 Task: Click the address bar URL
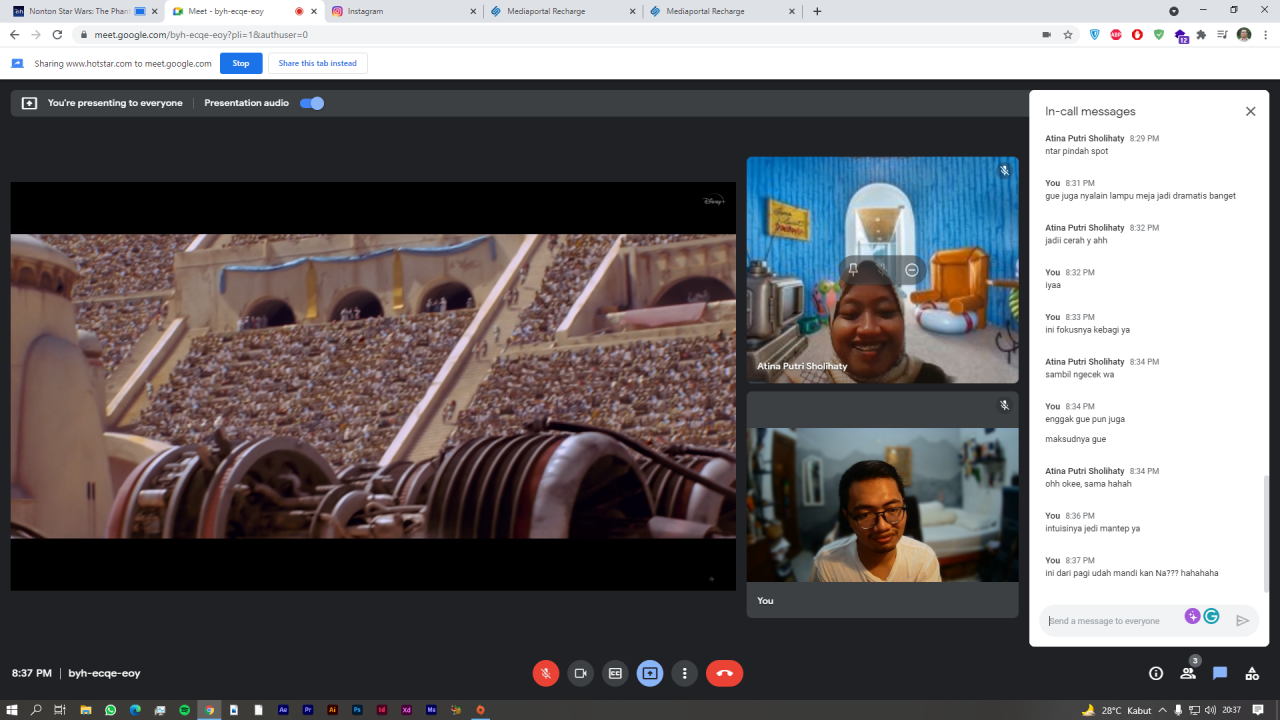pos(201,34)
